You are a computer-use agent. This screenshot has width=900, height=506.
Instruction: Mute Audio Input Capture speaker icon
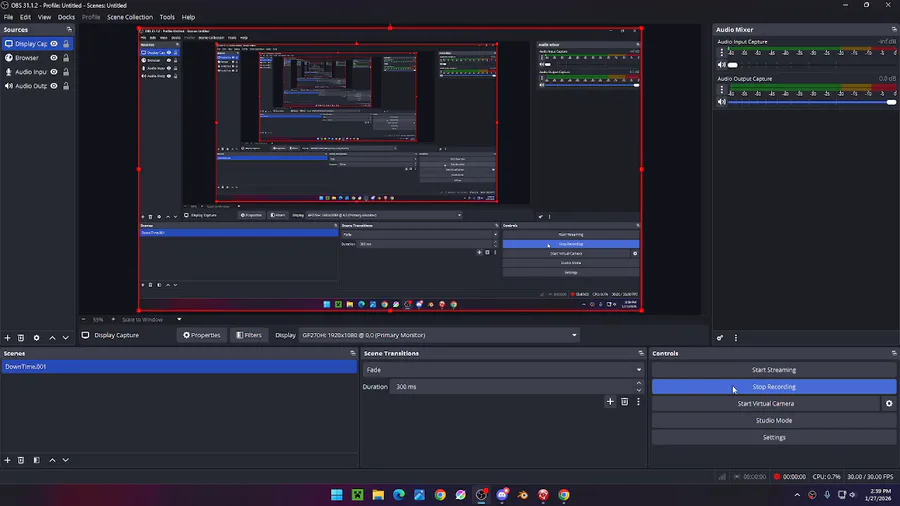tap(721, 65)
